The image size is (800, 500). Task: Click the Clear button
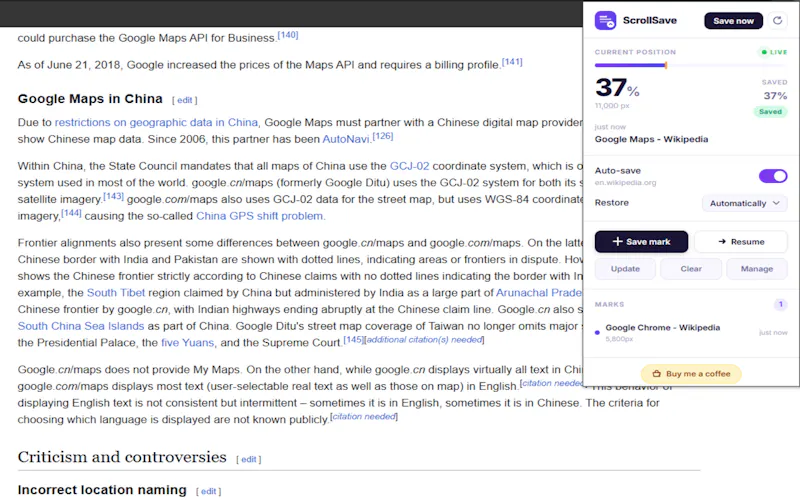(x=691, y=269)
